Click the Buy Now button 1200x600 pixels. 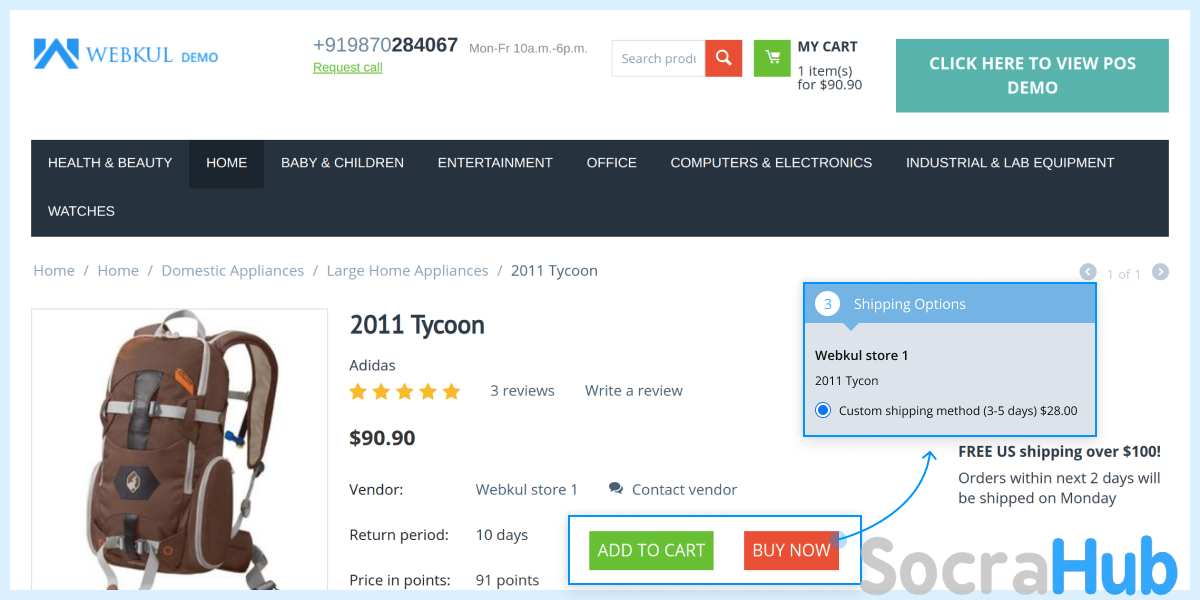(791, 550)
